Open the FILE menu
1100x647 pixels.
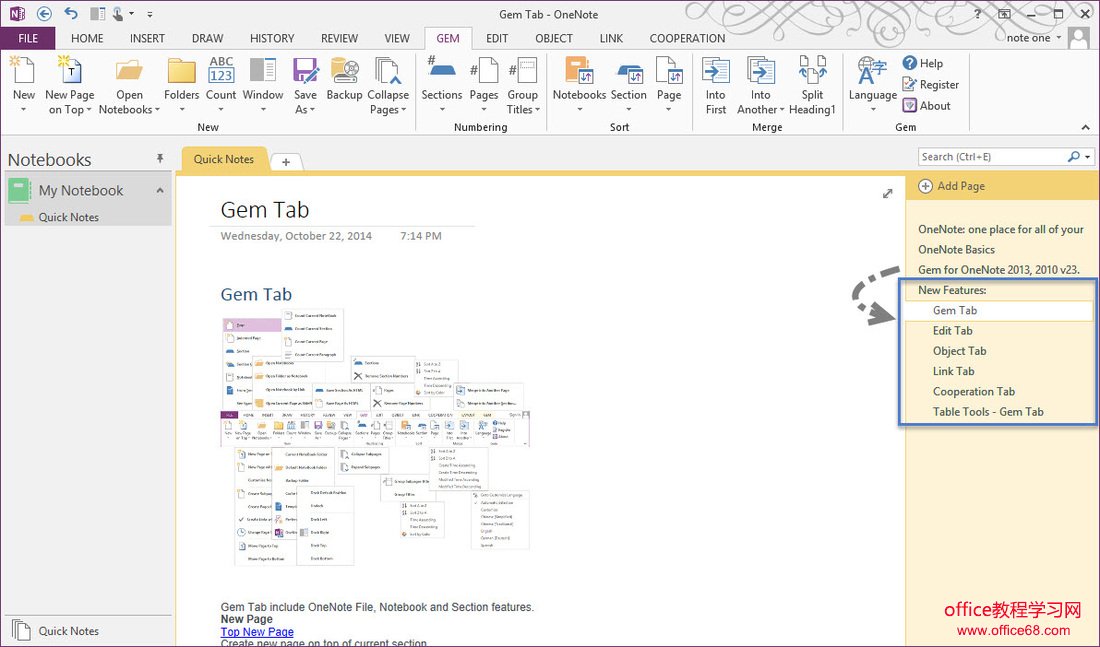pyautogui.click(x=28, y=38)
